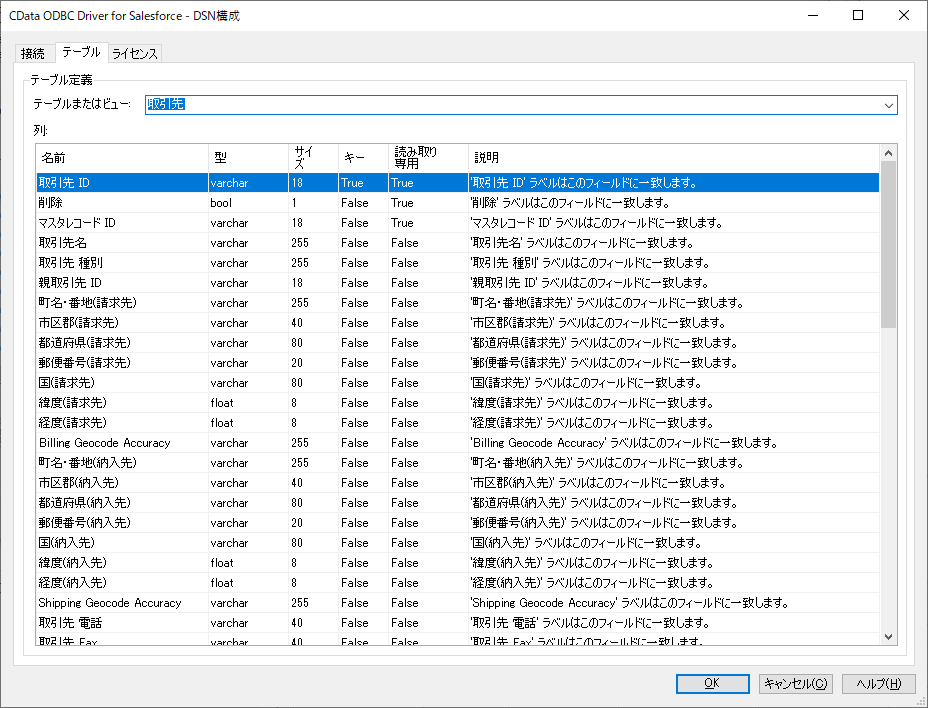Image resolution: width=928 pixels, height=708 pixels.
Task: Select the 親取引先 ID row
Action: [457, 283]
